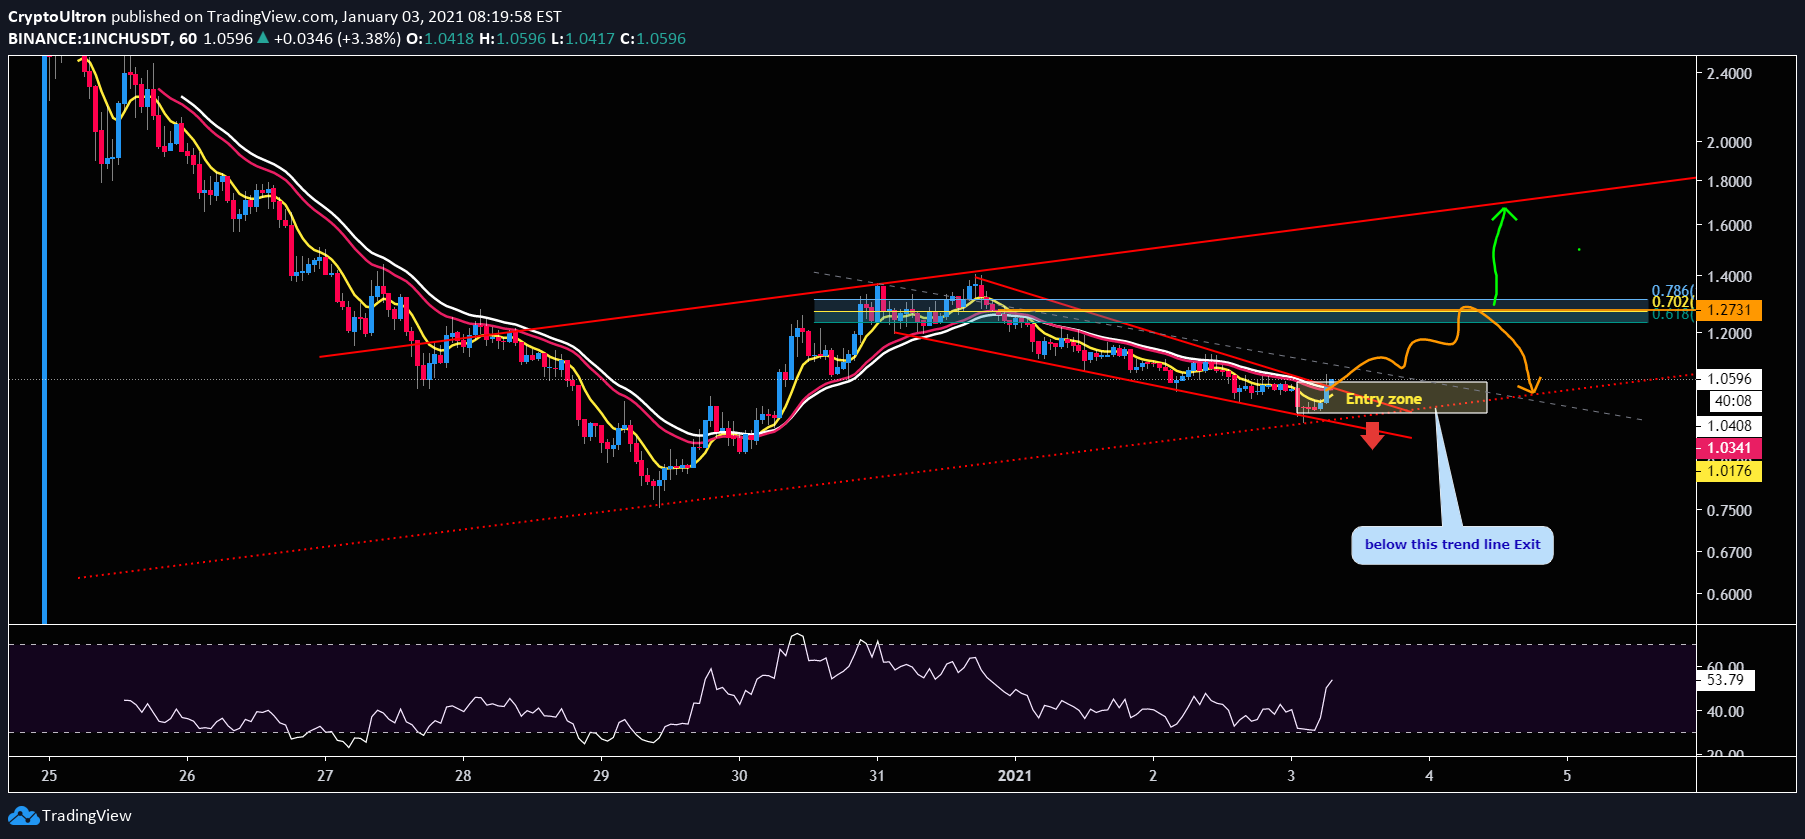Click the 0.618 Fibonacci level label
Screen dimensions: 1805x839
point(1672,314)
